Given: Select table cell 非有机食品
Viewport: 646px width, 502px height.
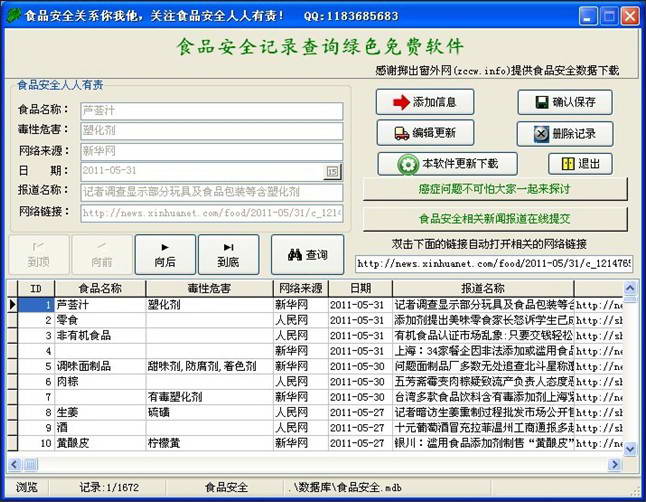Looking at the screenshot, I should coord(100,335).
